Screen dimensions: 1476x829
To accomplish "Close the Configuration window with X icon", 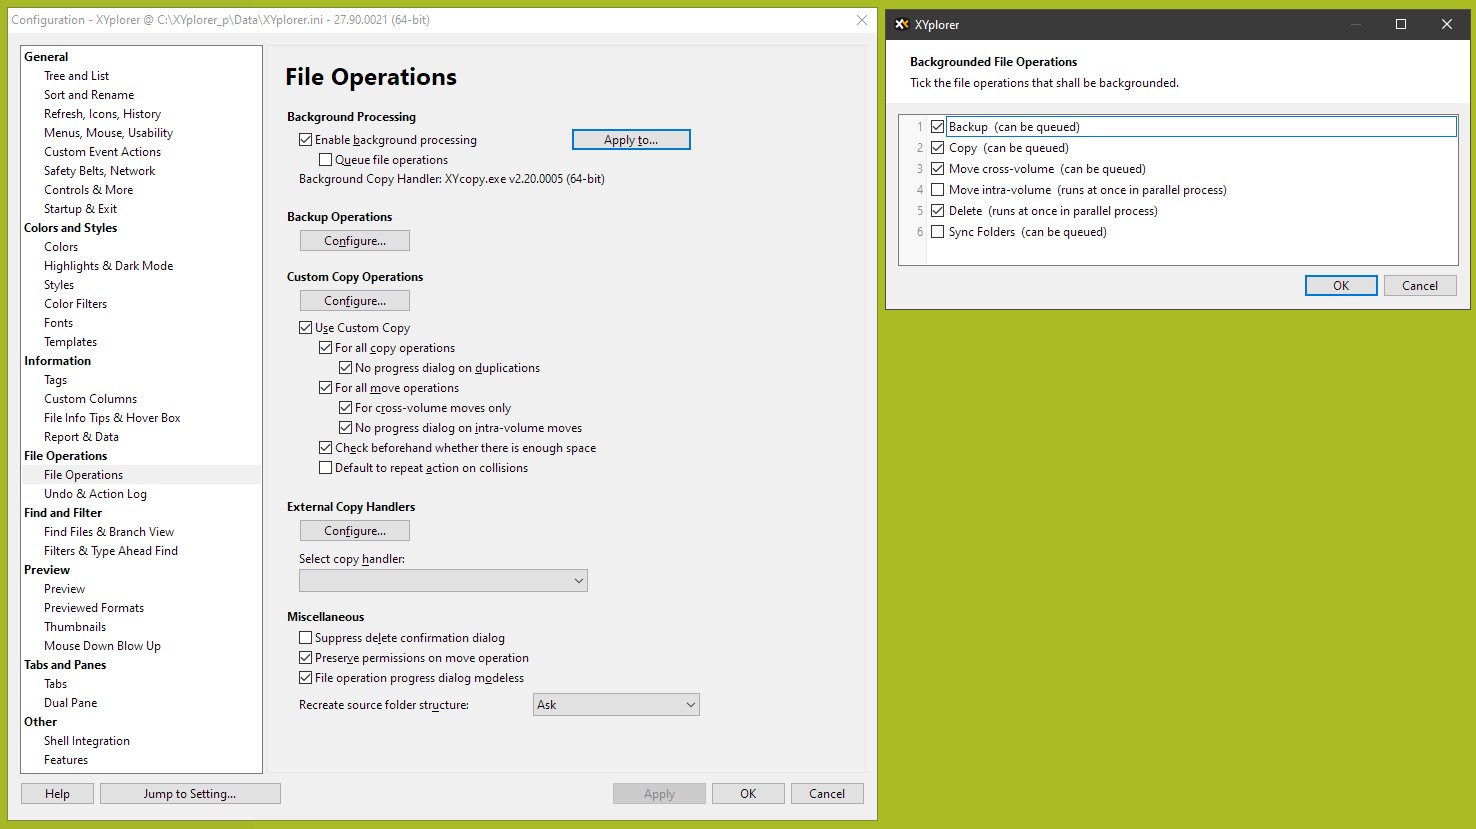I will (x=861, y=20).
